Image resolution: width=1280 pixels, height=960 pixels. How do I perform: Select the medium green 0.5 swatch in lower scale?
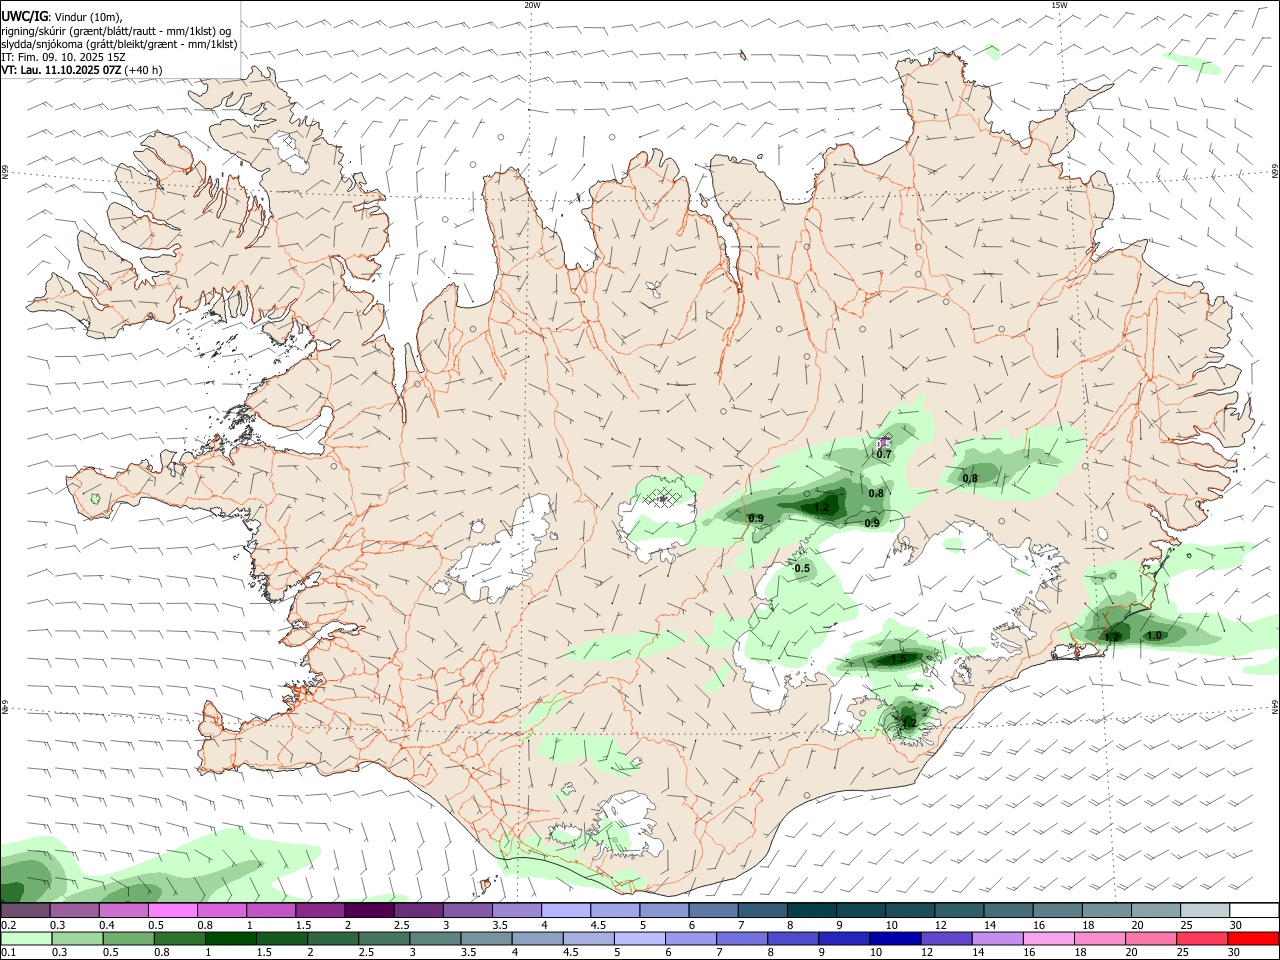point(128,938)
